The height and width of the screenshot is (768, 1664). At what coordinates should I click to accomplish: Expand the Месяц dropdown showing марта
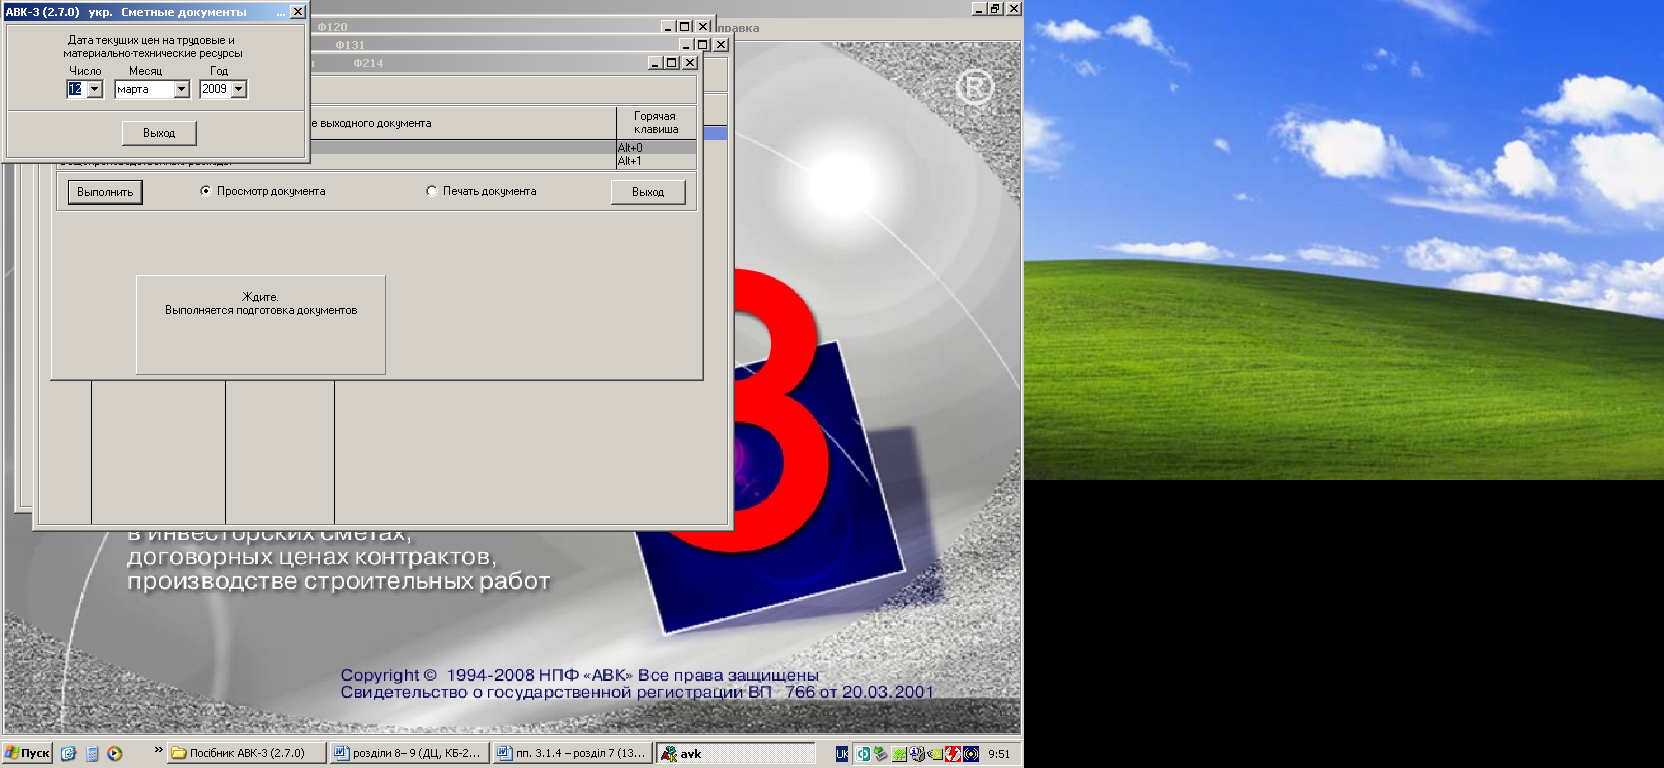181,89
